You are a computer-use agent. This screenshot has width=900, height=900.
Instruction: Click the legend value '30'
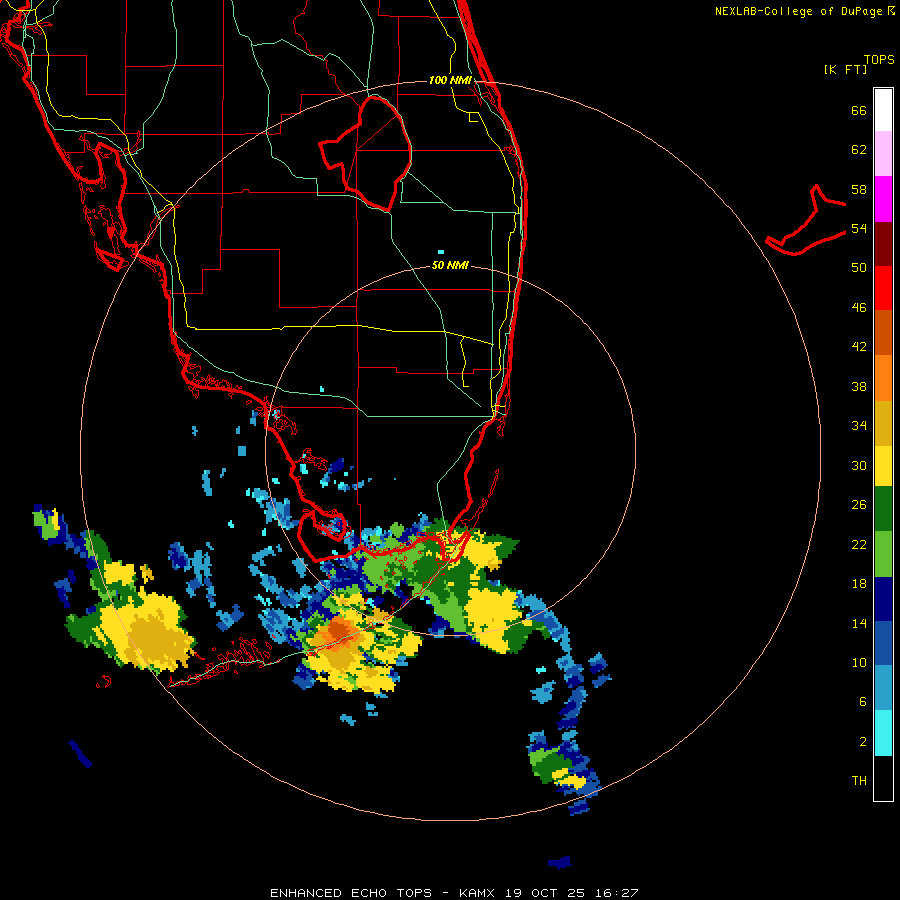tap(859, 465)
